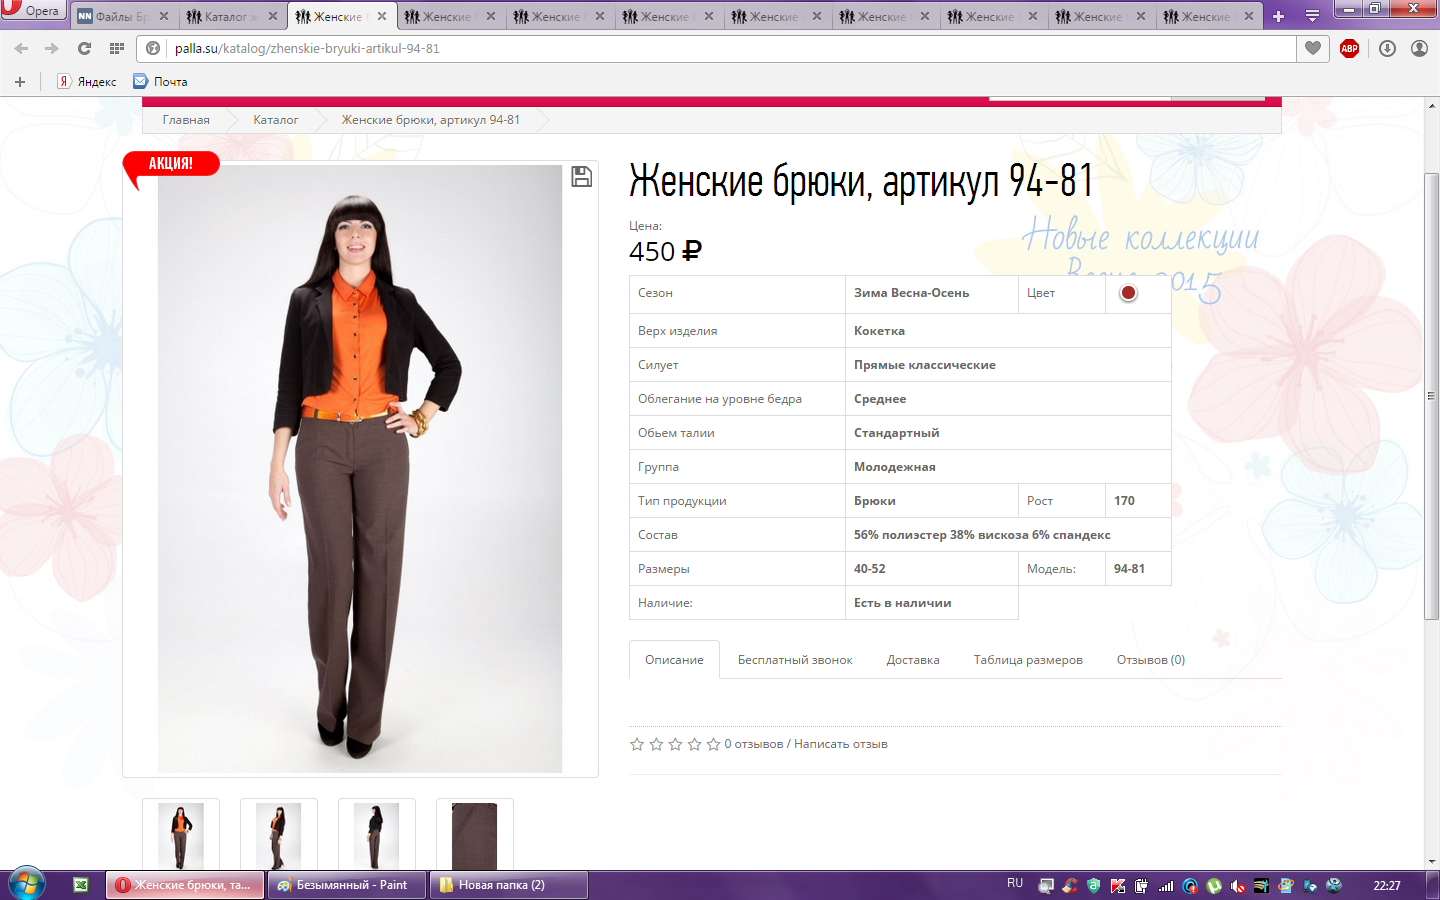
Task: Click the address bar URL field
Action: click(700, 48)
